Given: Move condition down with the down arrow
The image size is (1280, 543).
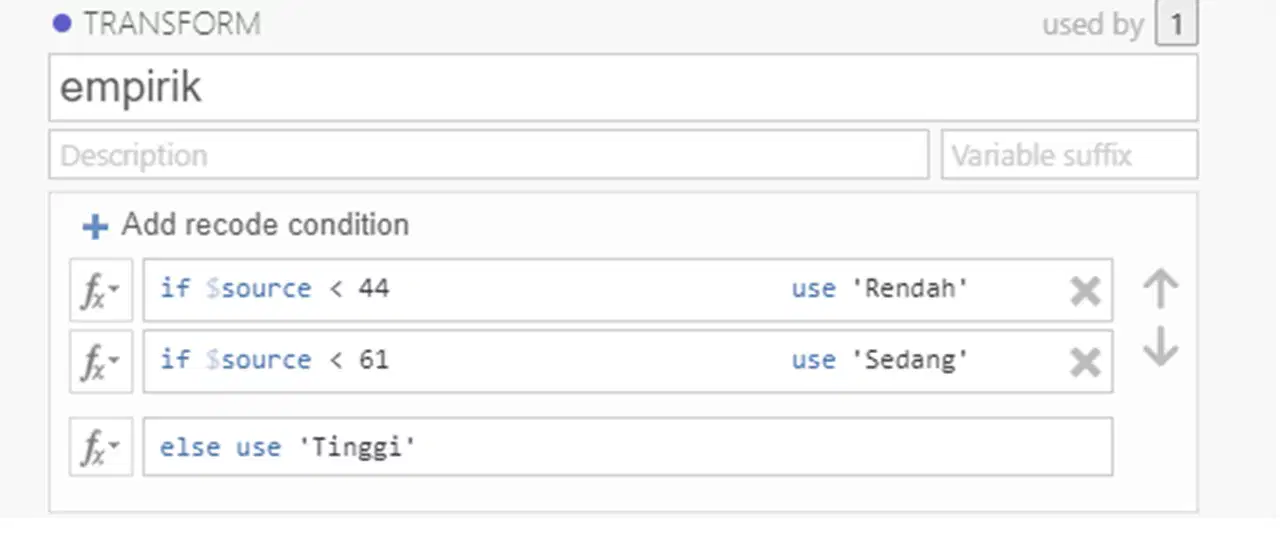Looking at the screenshot, I should tap(1160, 347).
